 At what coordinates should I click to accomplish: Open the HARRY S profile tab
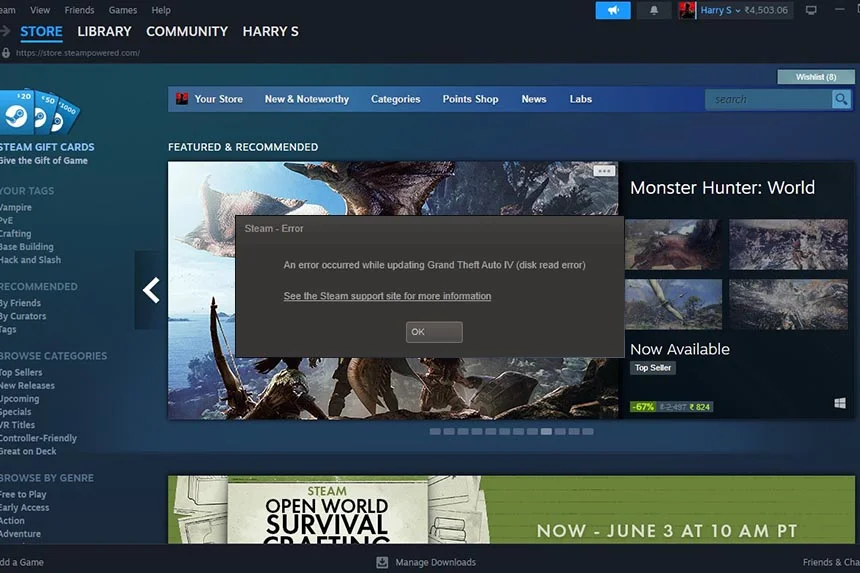[x=270, y=32]
